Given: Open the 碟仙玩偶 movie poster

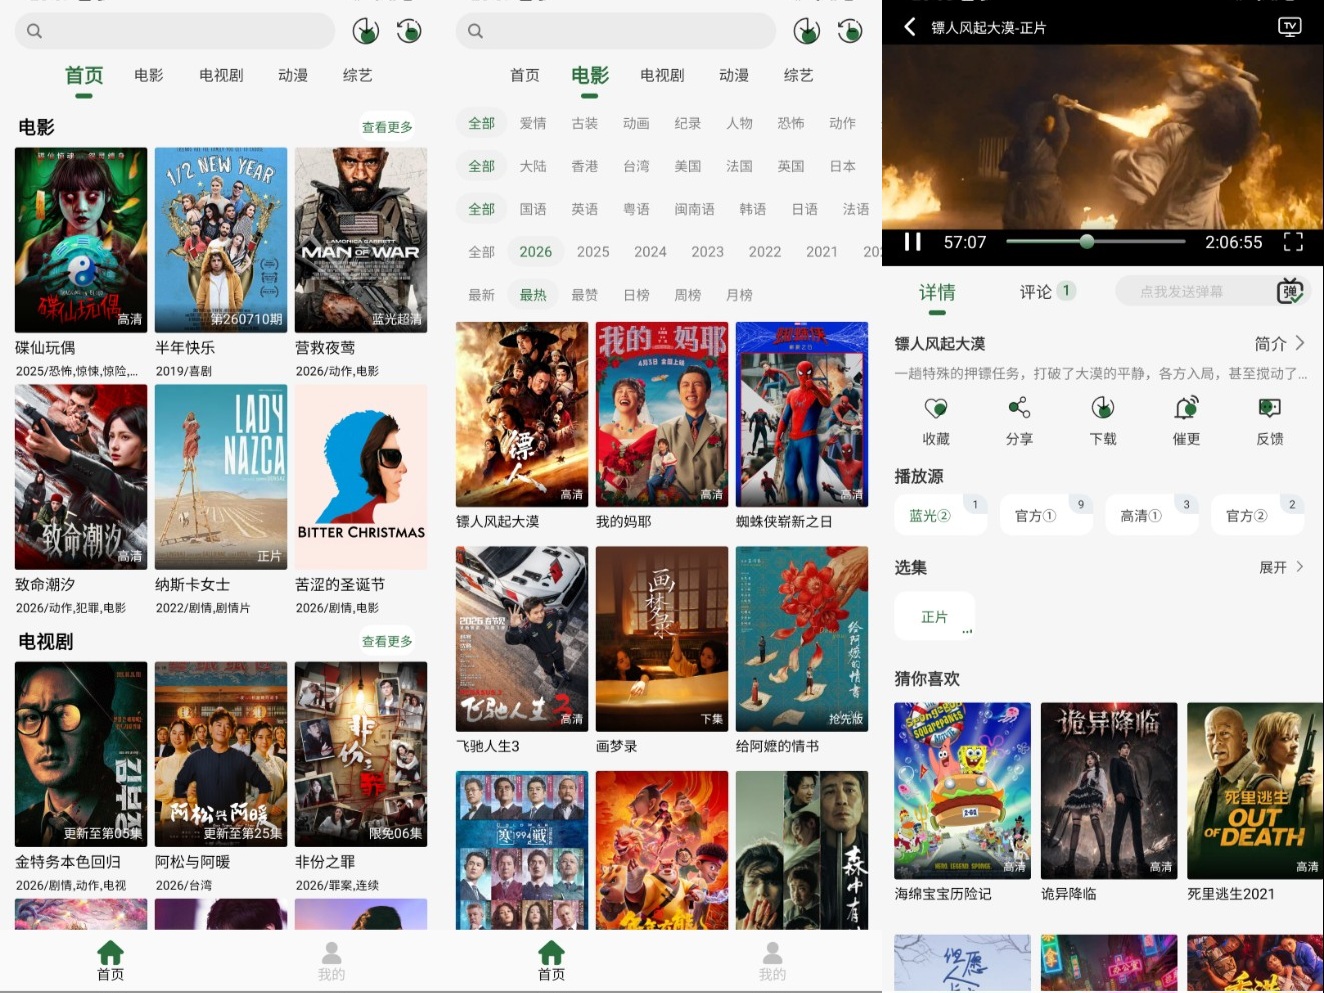Looking at the screenshot, I should click(81, 240).
